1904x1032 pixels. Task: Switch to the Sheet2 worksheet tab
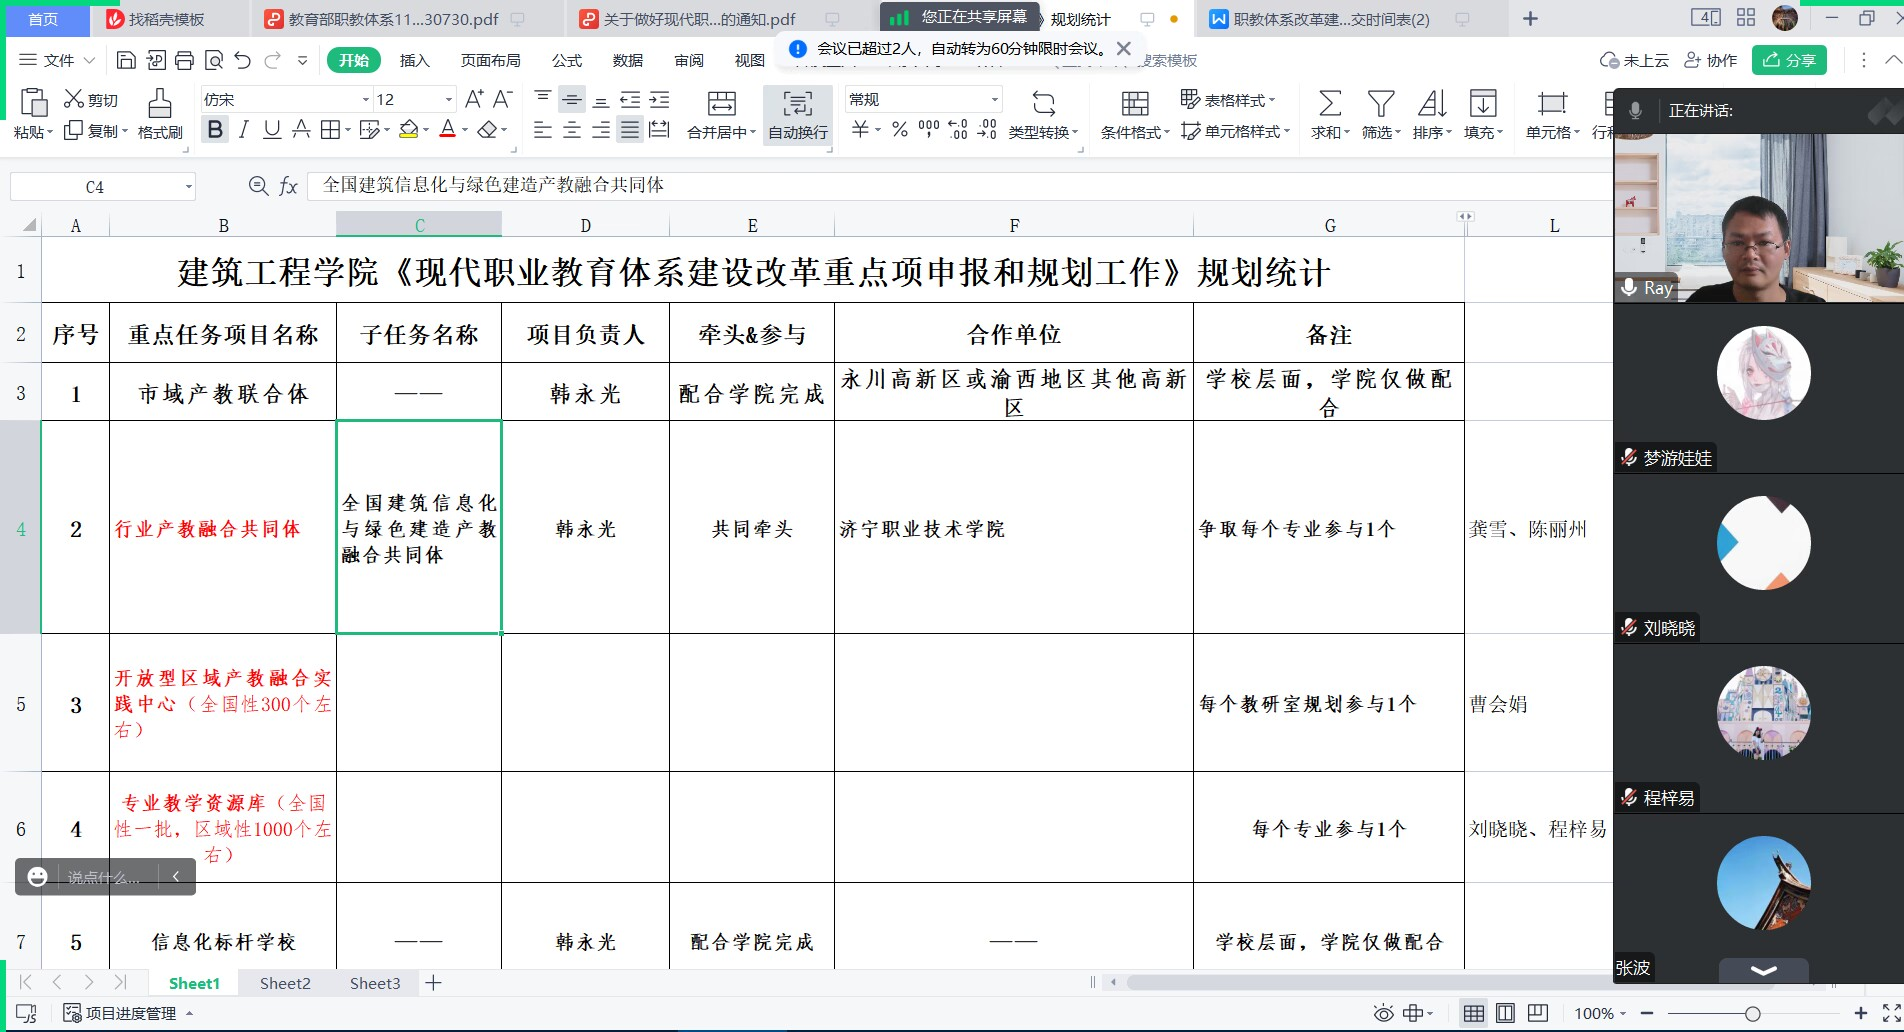pyautogui.click(x=284, y=983)
